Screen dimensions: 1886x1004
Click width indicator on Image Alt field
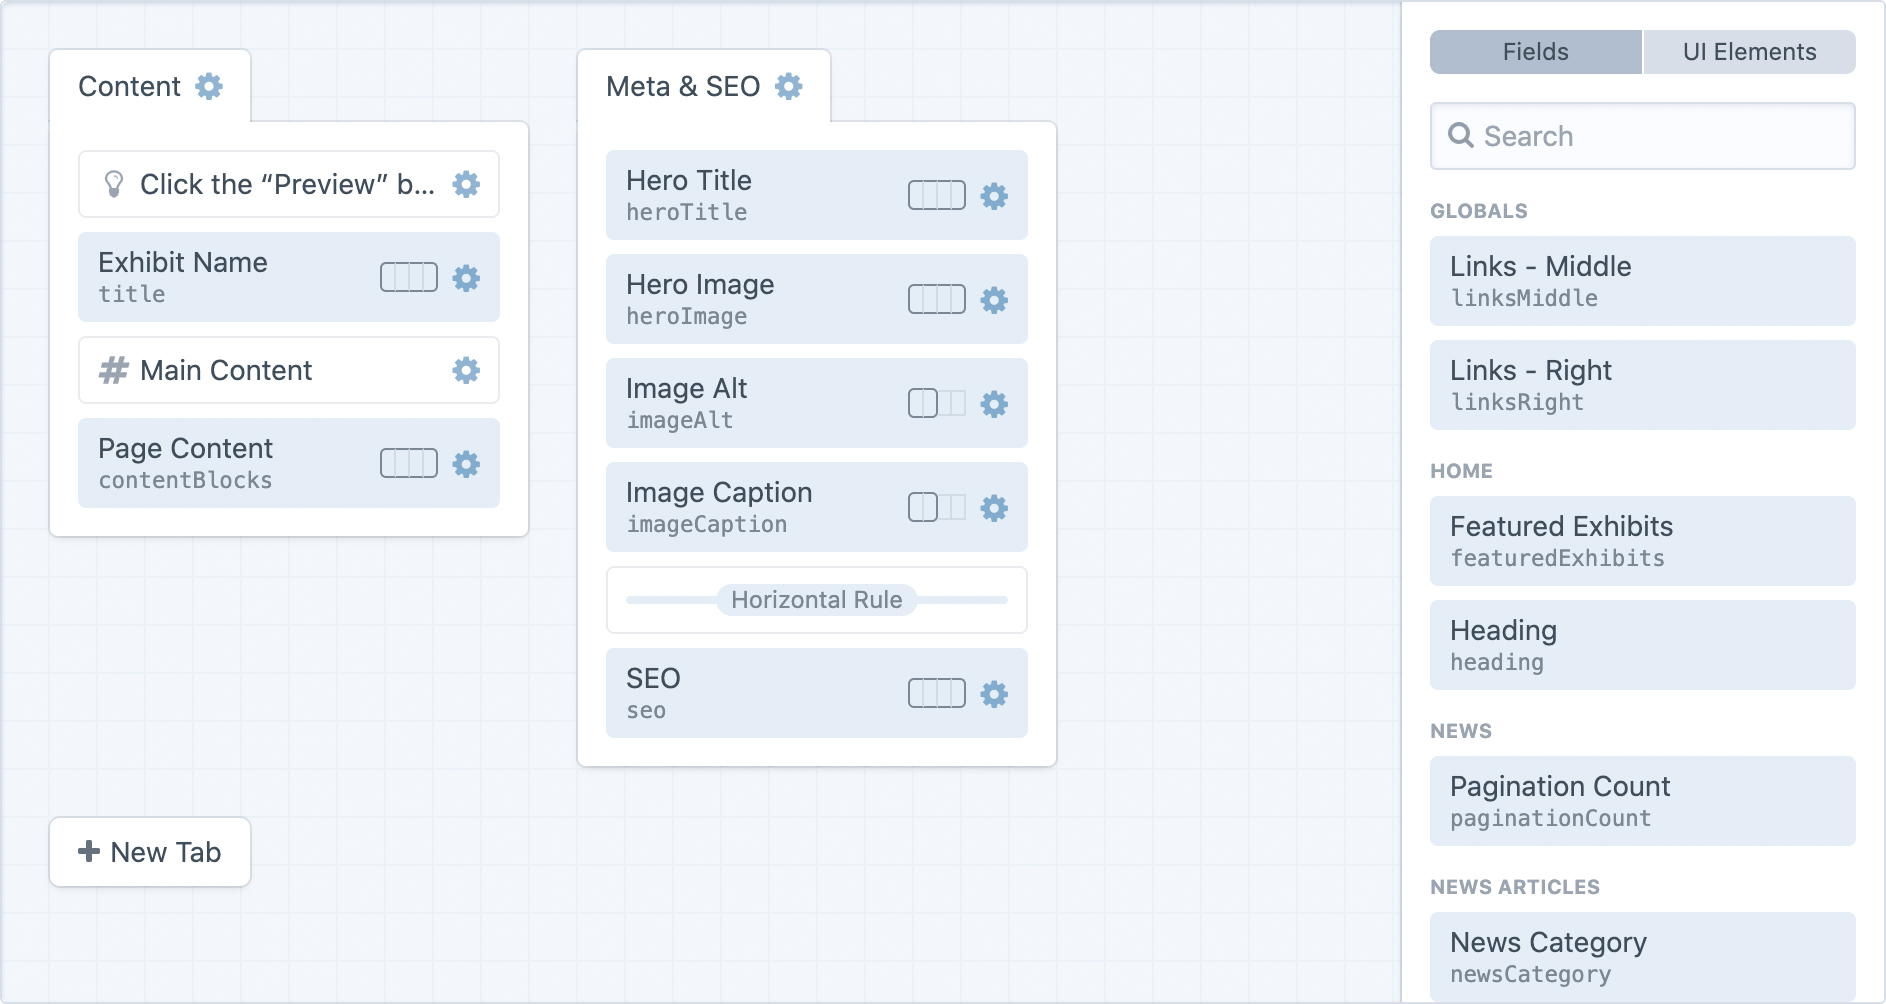[937, 403]
